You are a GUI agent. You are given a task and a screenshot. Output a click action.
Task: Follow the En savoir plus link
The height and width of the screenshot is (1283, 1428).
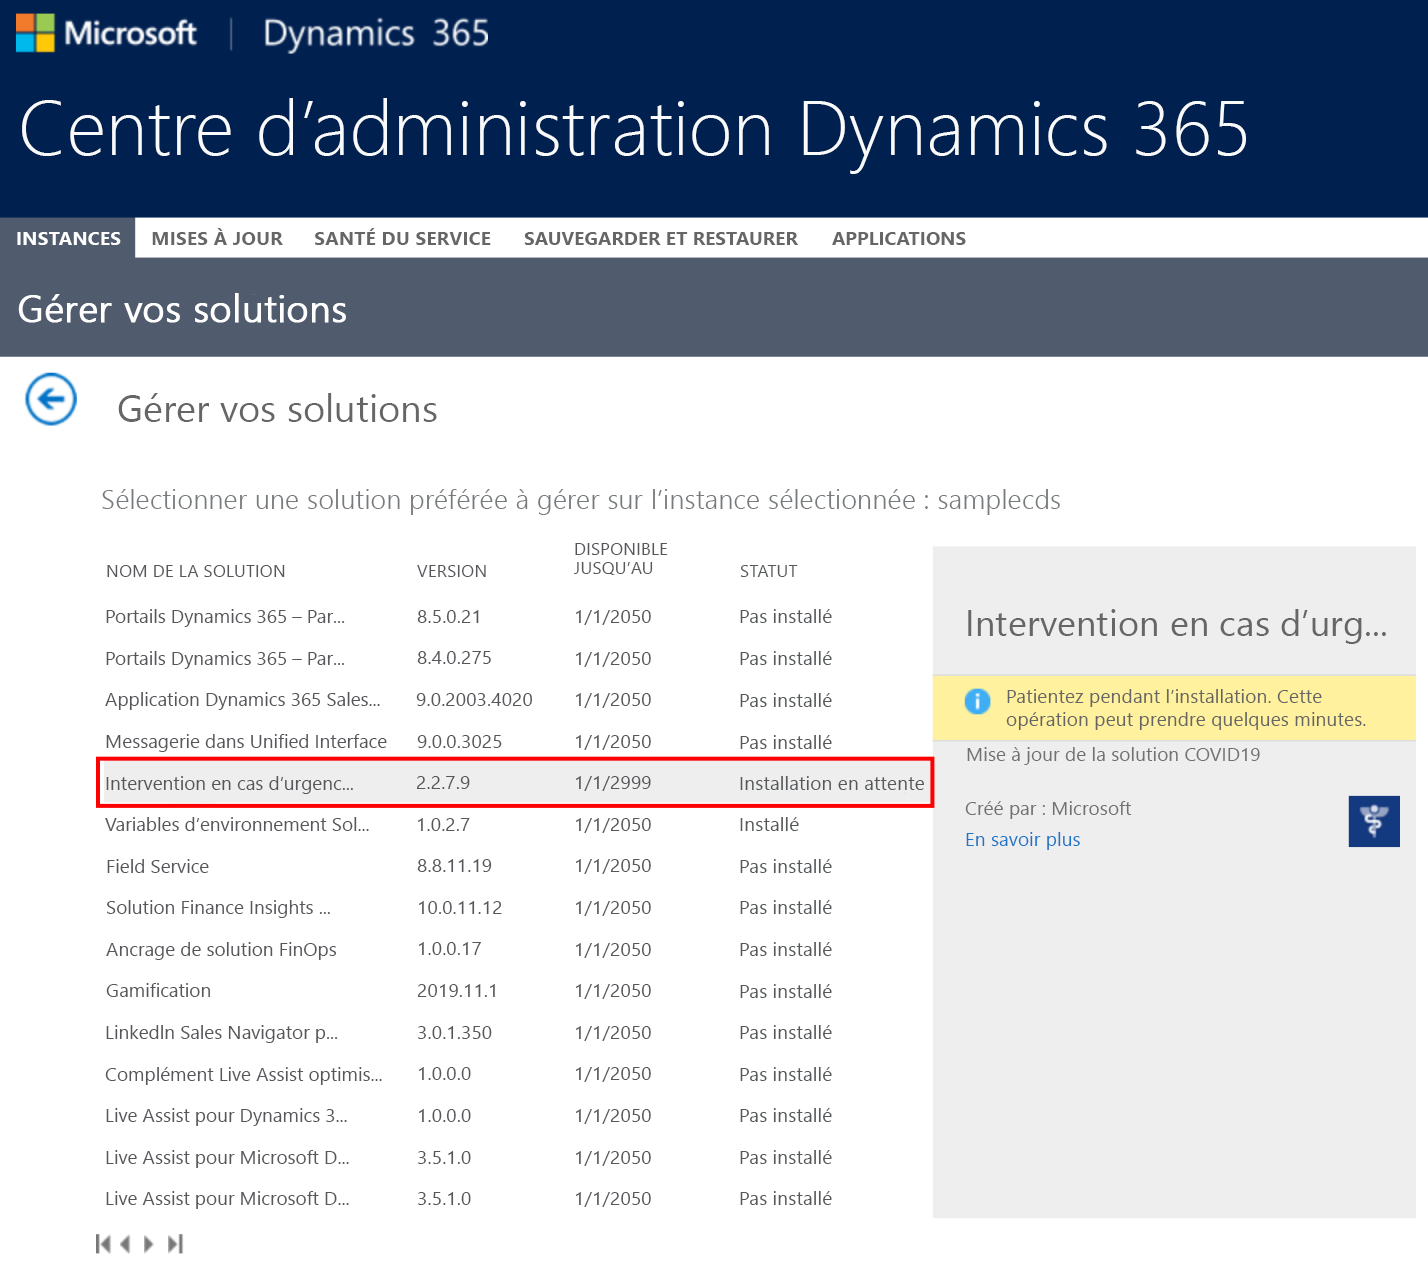(1022, 839)
